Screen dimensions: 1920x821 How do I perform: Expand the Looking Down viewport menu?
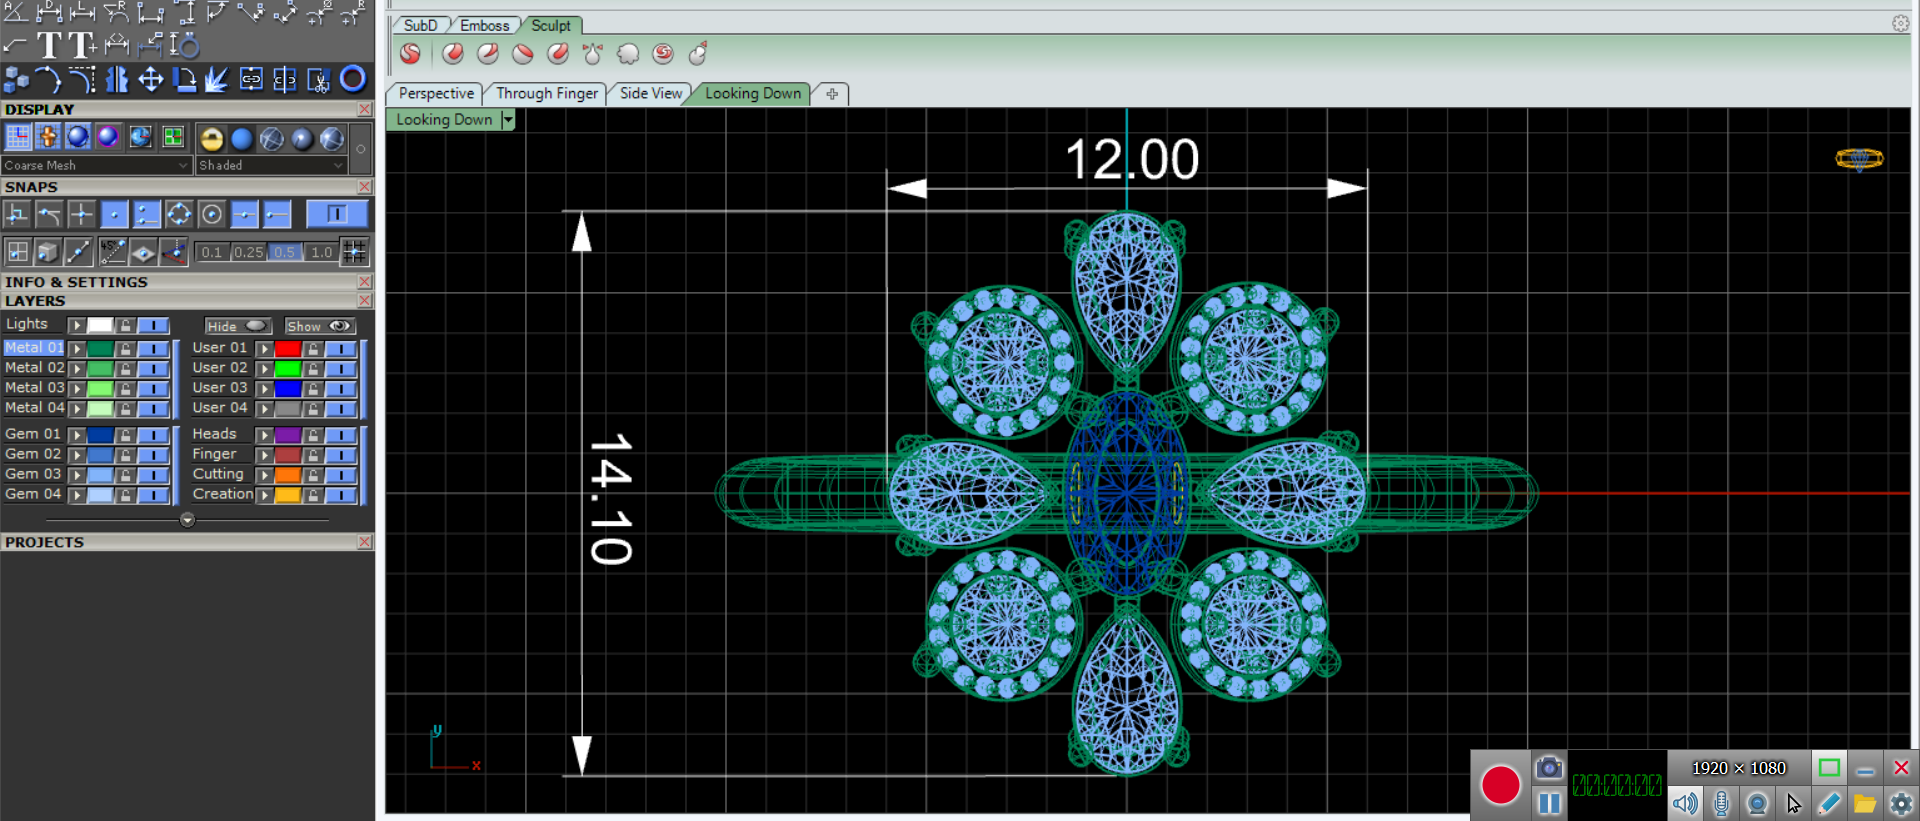(x=508, y=120)
